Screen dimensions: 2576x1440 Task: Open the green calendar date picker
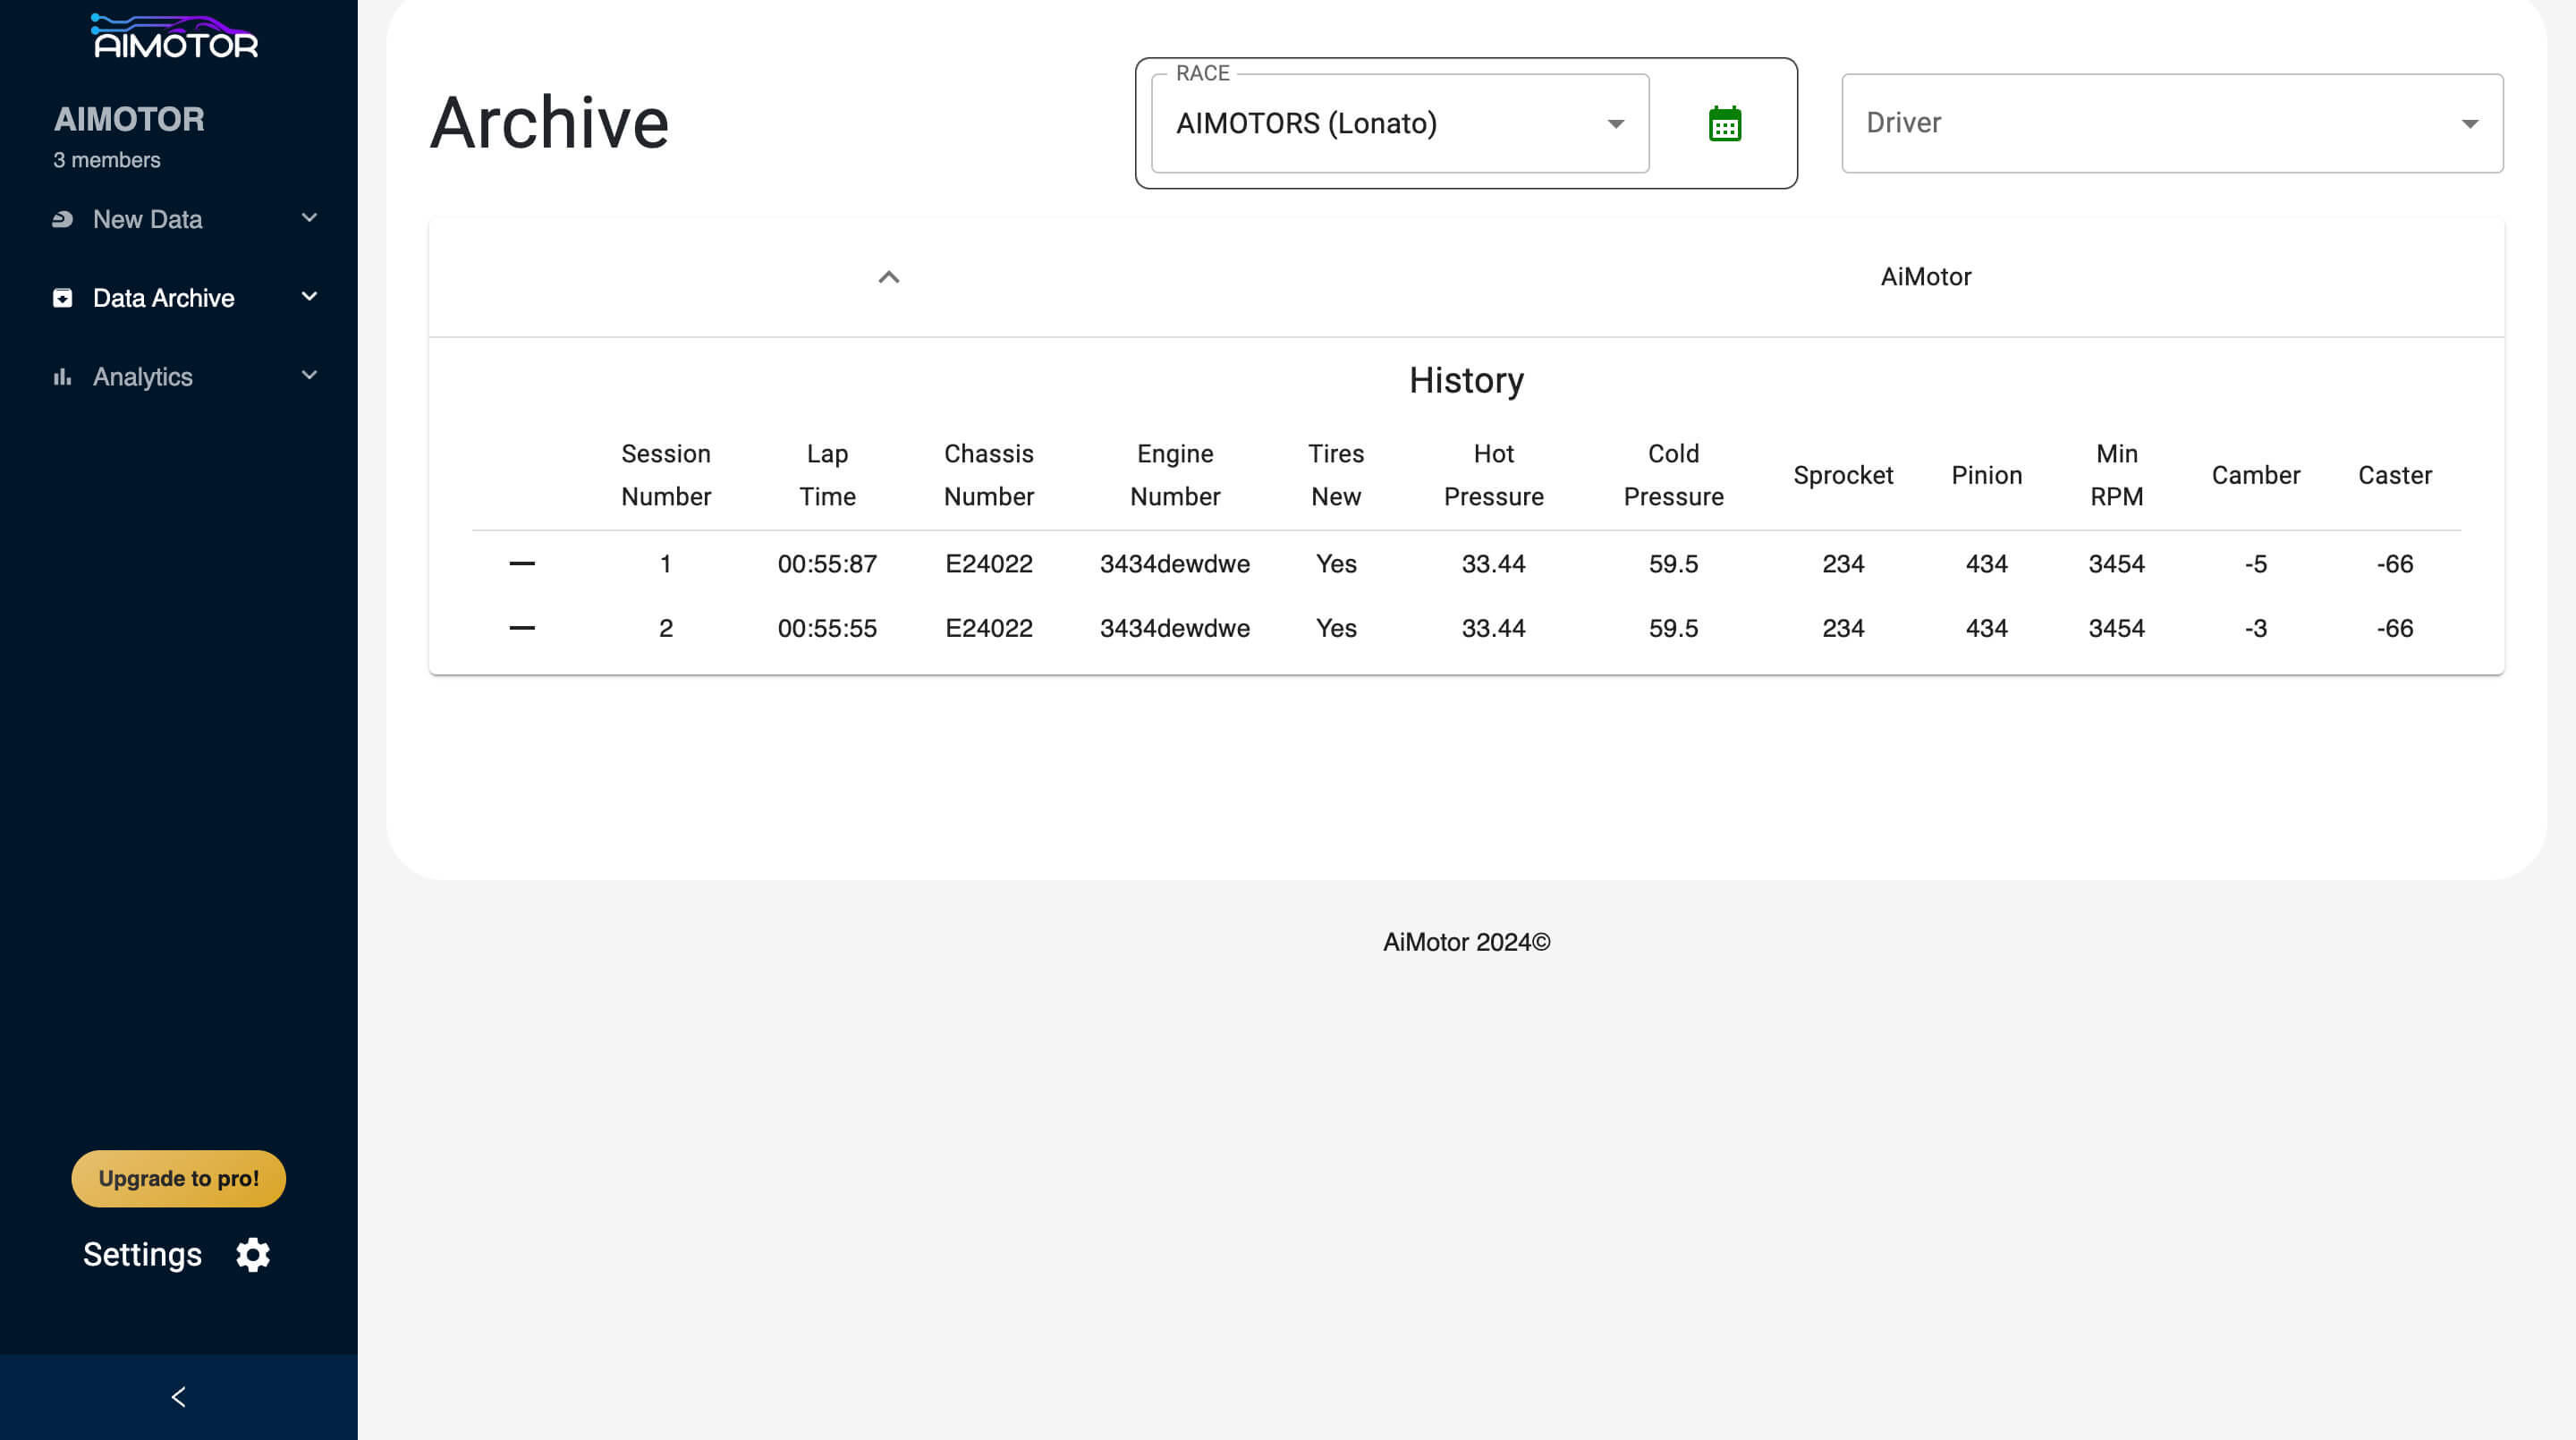pos(1724,124)
